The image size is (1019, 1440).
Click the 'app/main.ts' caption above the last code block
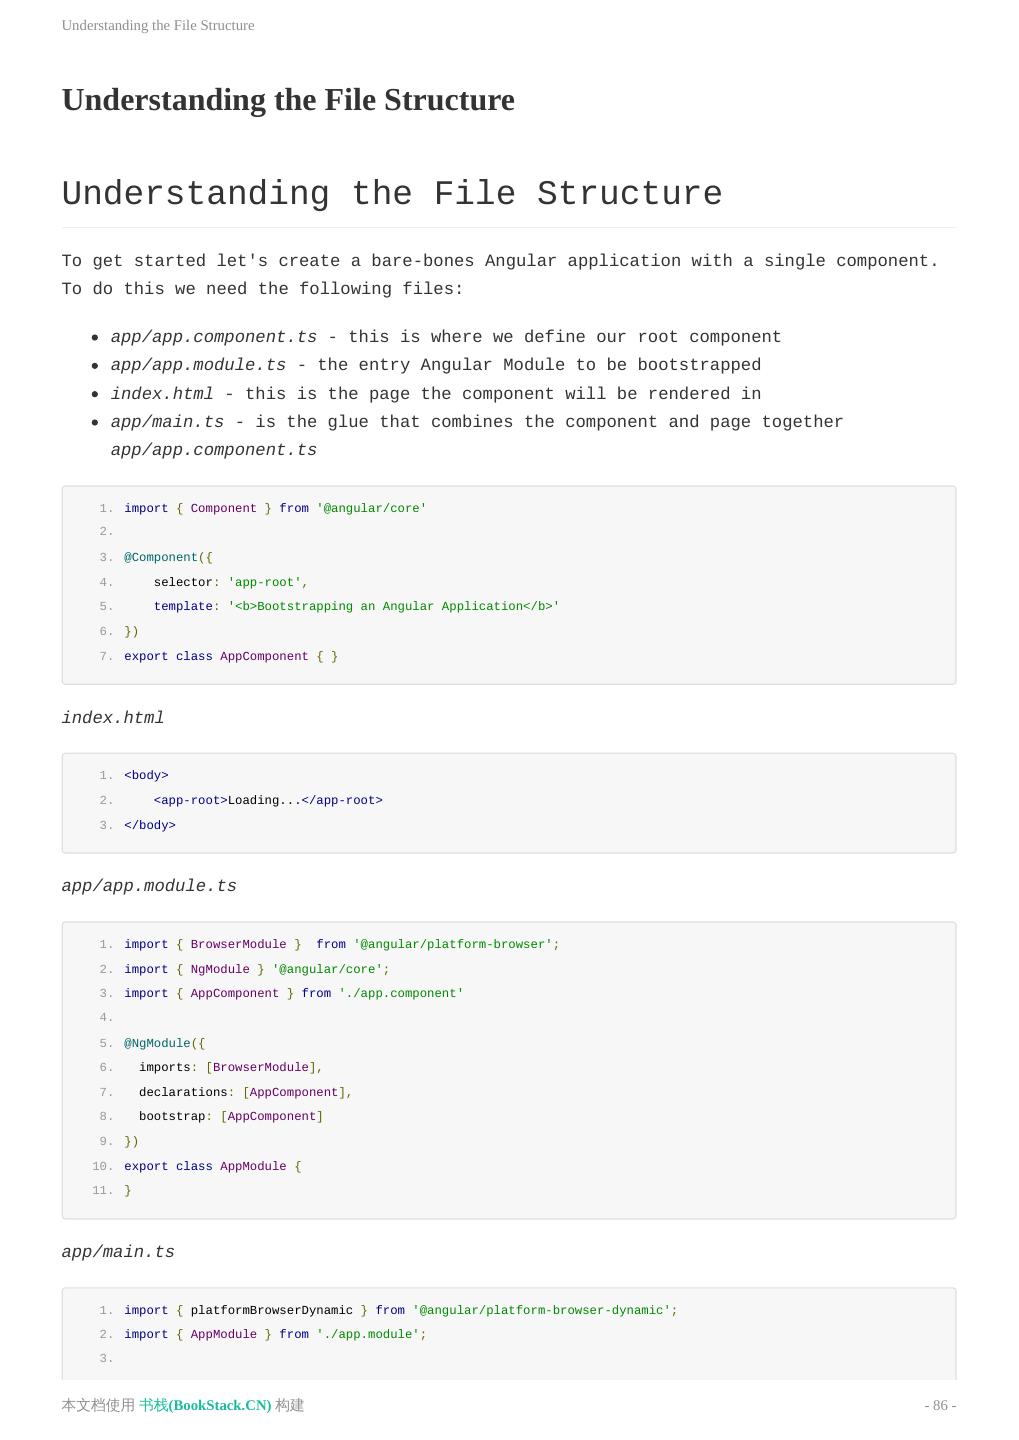[x=118, y=1252]
